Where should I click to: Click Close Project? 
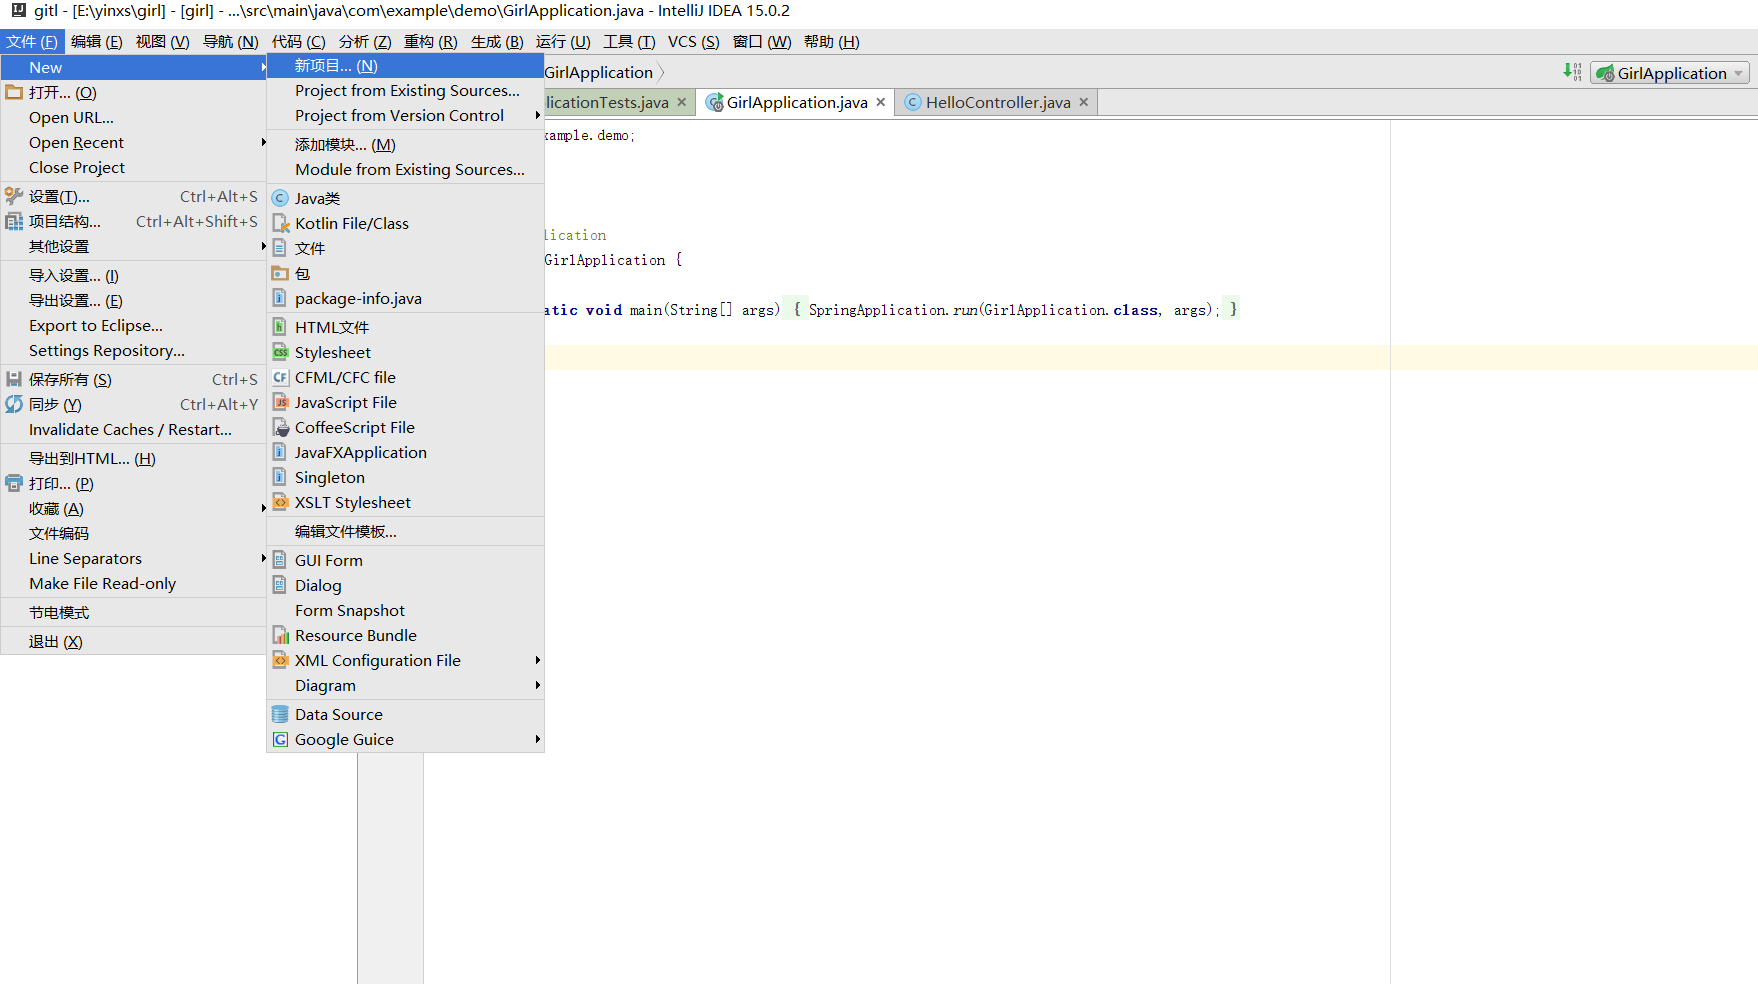pos(133,167)
